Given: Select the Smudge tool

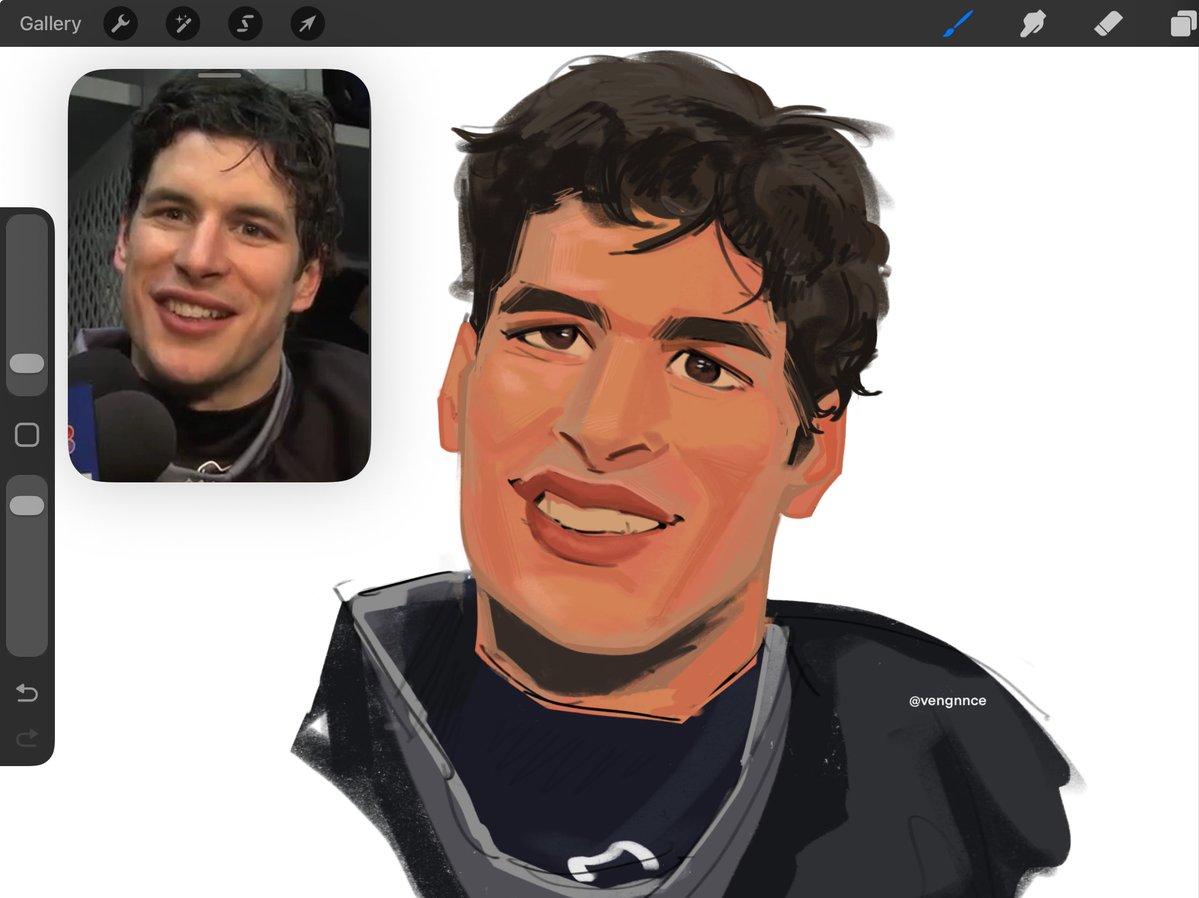Looking at the screenshot, I should coord(1033,24).
